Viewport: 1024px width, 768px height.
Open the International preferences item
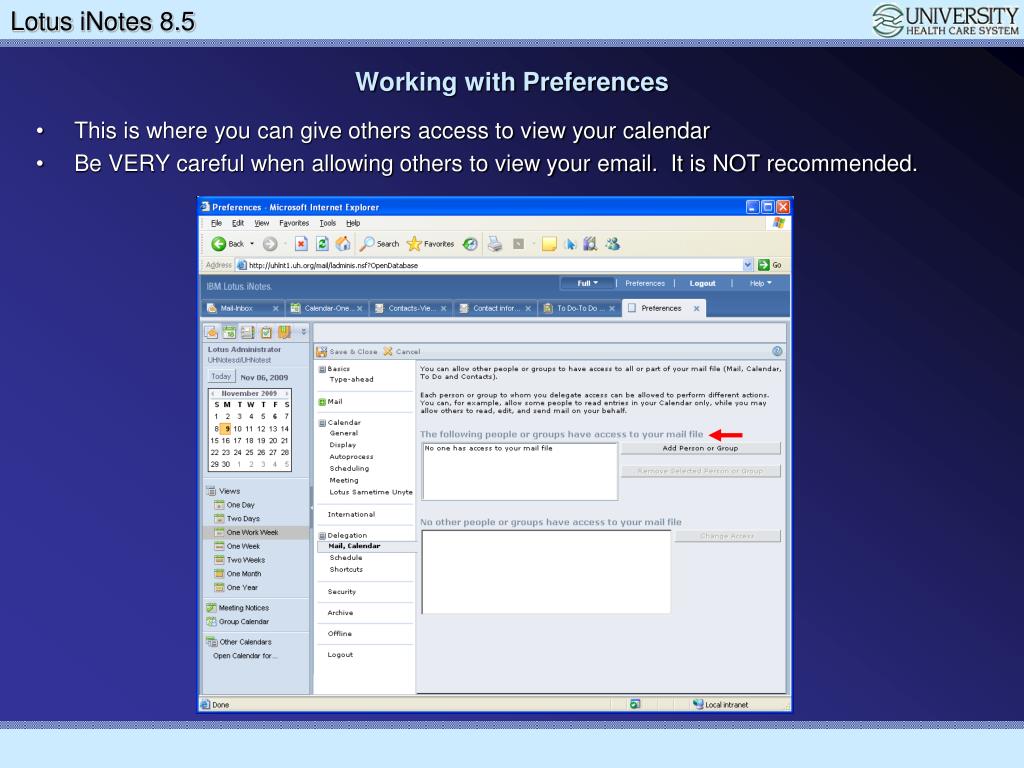coord(351,515)
